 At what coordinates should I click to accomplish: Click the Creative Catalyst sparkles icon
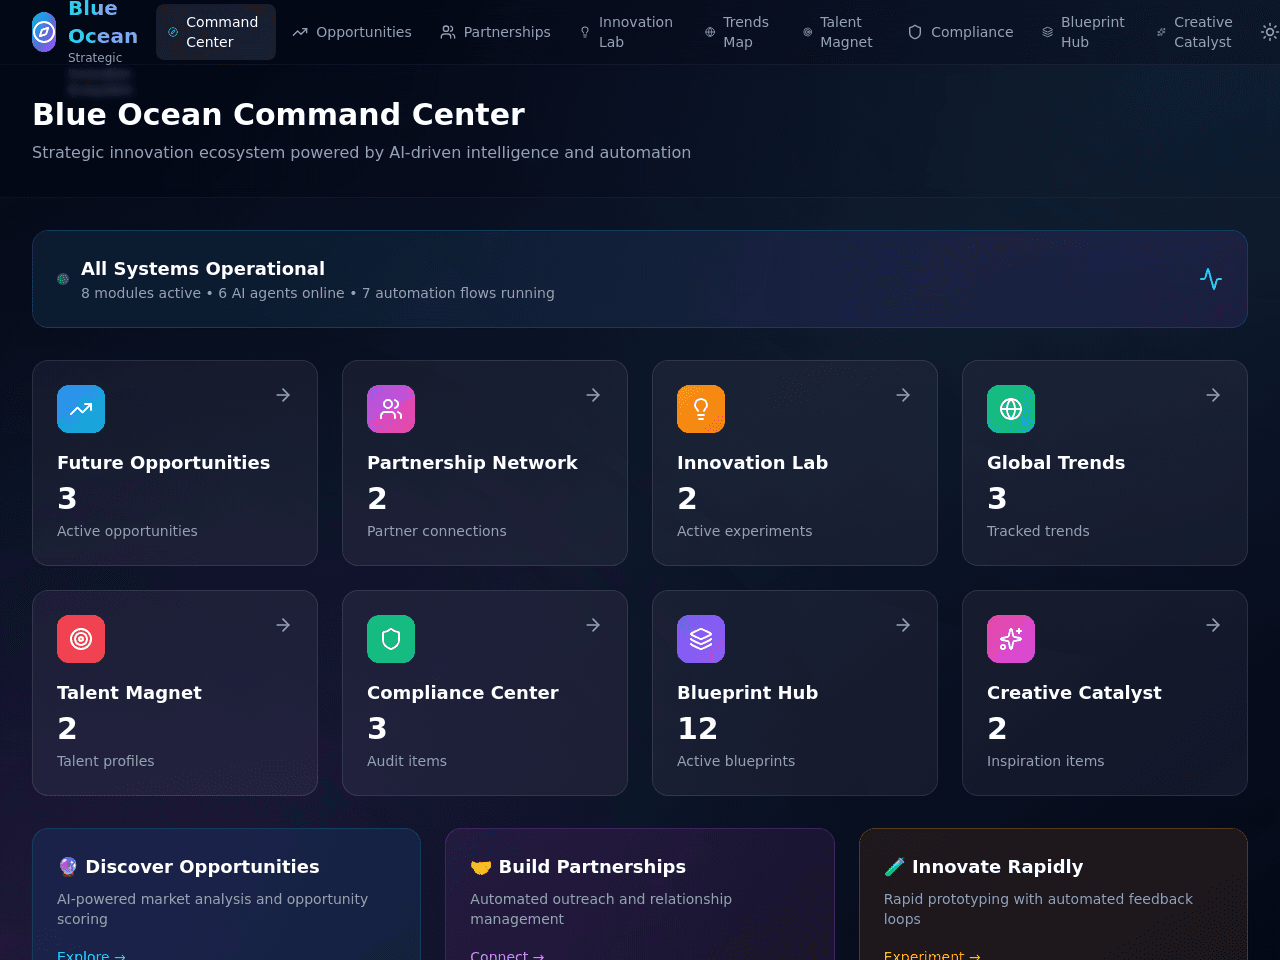coord(1011,639)
